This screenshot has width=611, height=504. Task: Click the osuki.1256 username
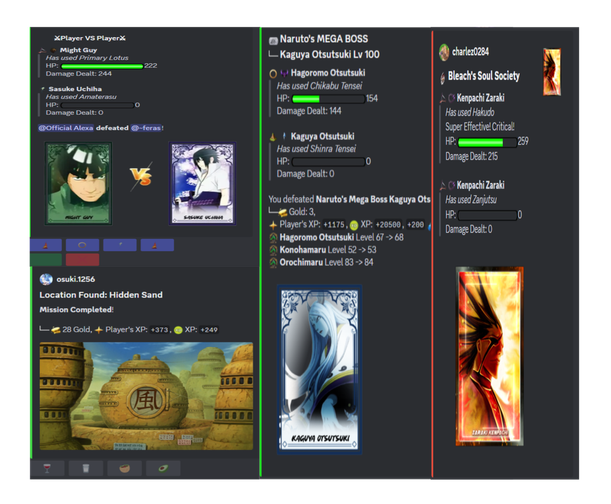tap(76, 279)
